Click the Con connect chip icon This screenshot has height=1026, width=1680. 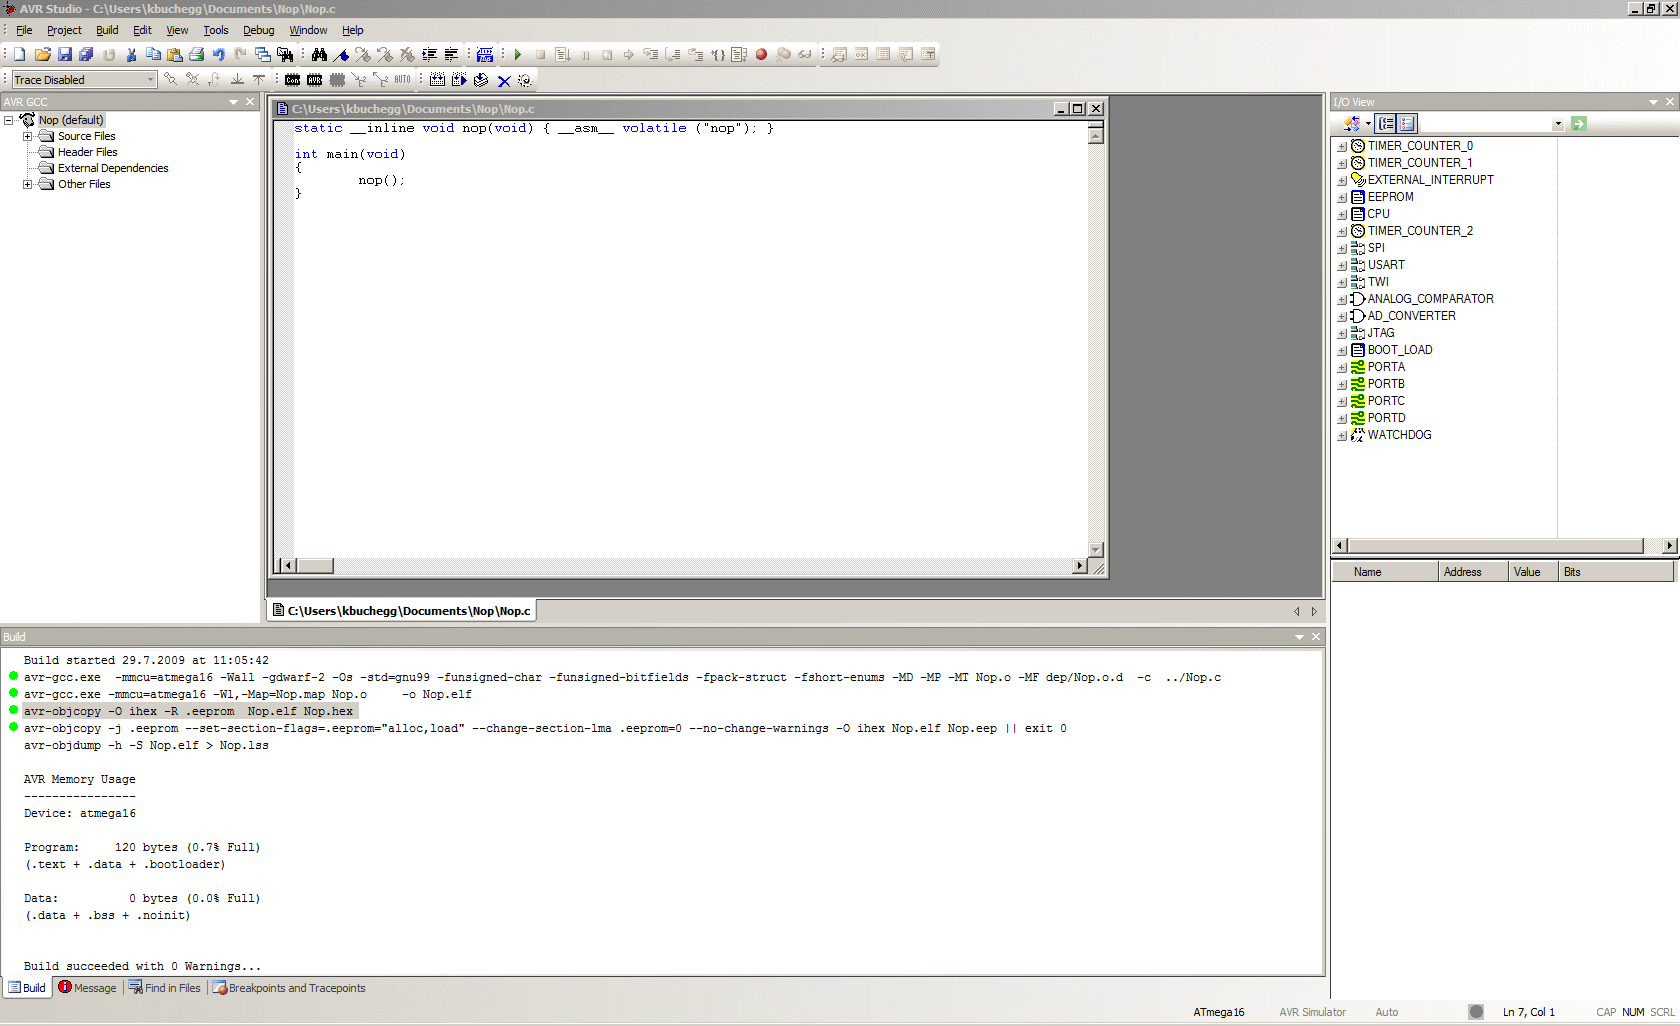292,80
